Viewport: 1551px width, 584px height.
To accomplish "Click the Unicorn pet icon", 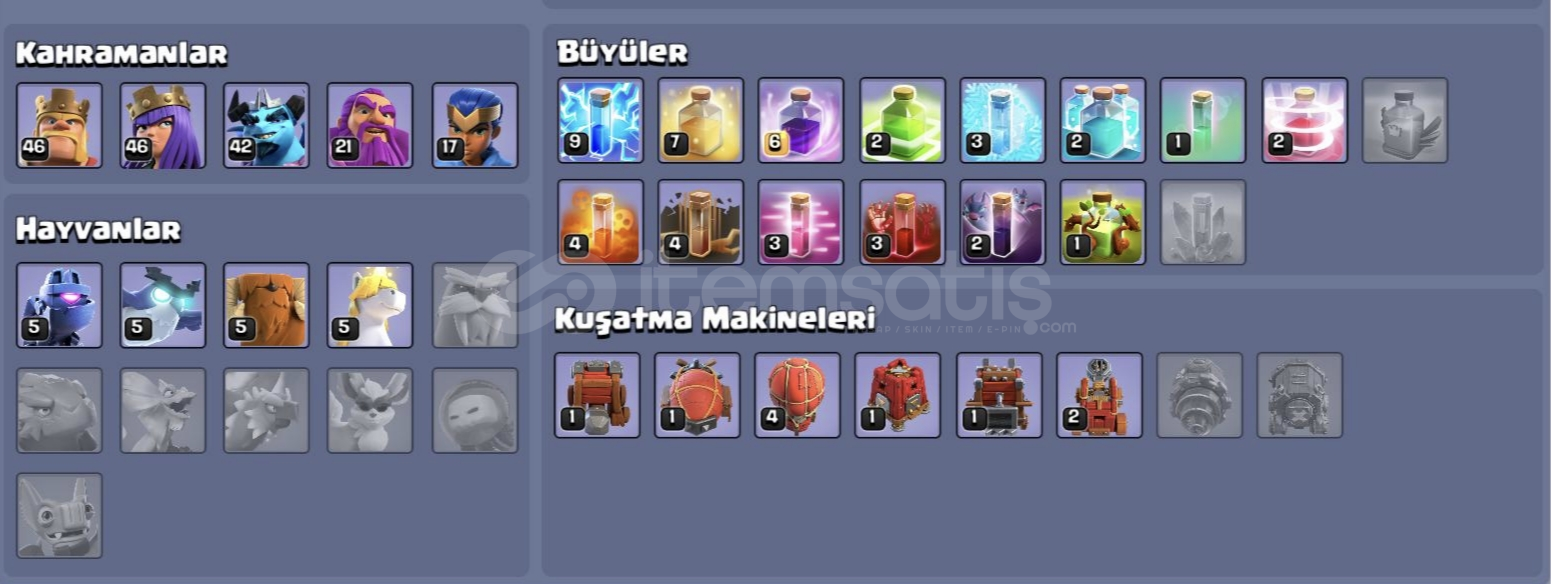I will click(x=370, y=305).
